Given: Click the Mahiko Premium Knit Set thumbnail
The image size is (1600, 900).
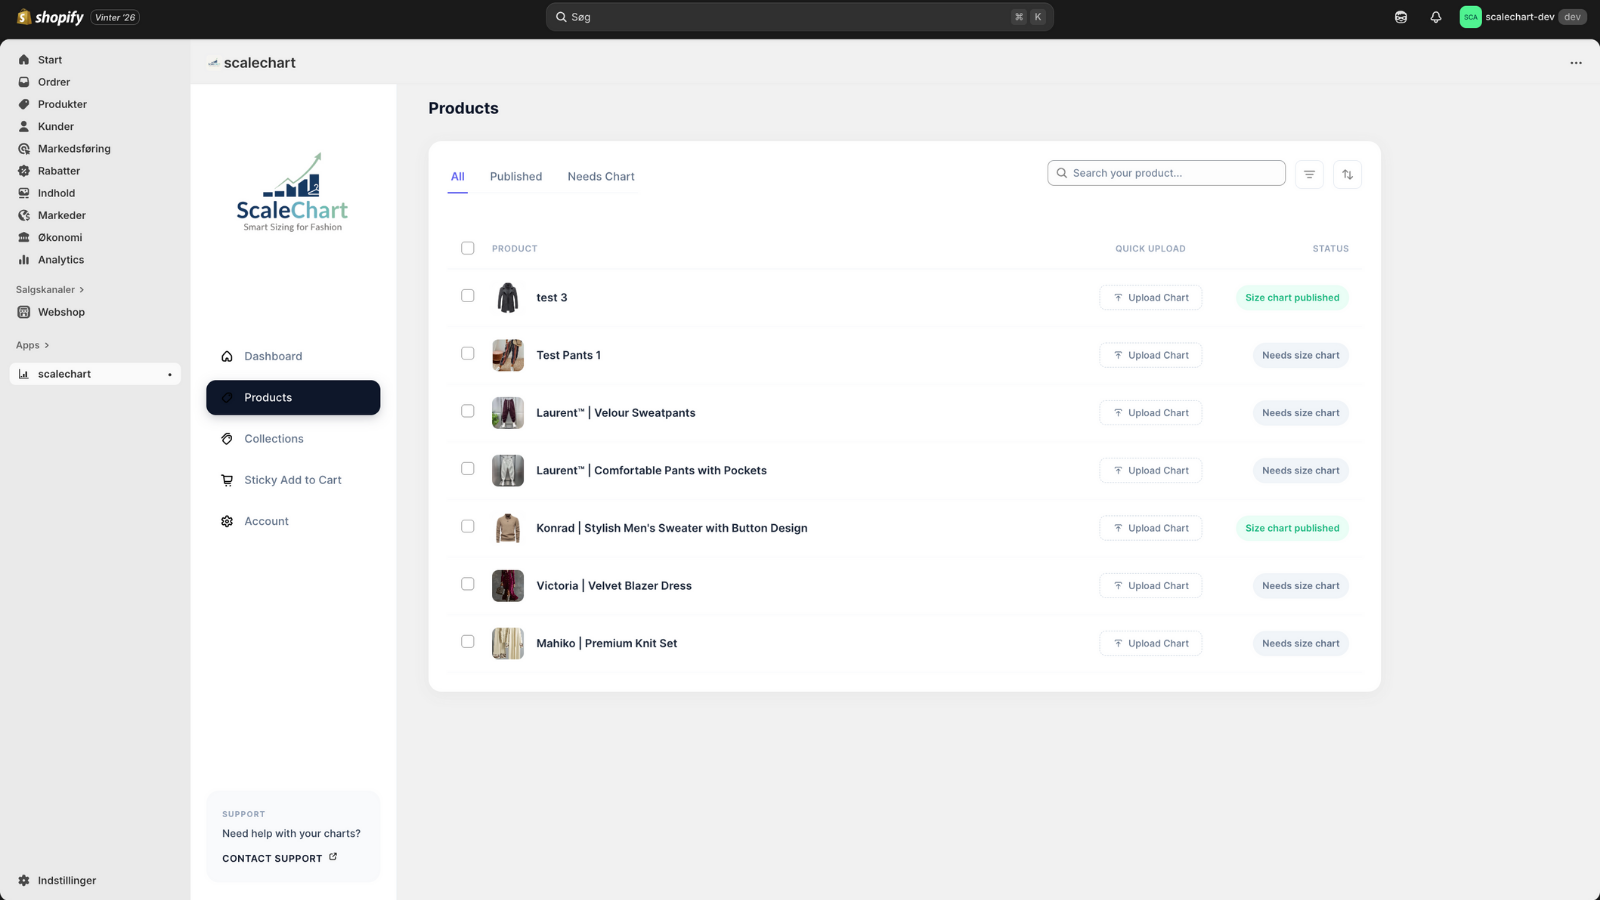Looking at the screenshot, I should (508, 644).
